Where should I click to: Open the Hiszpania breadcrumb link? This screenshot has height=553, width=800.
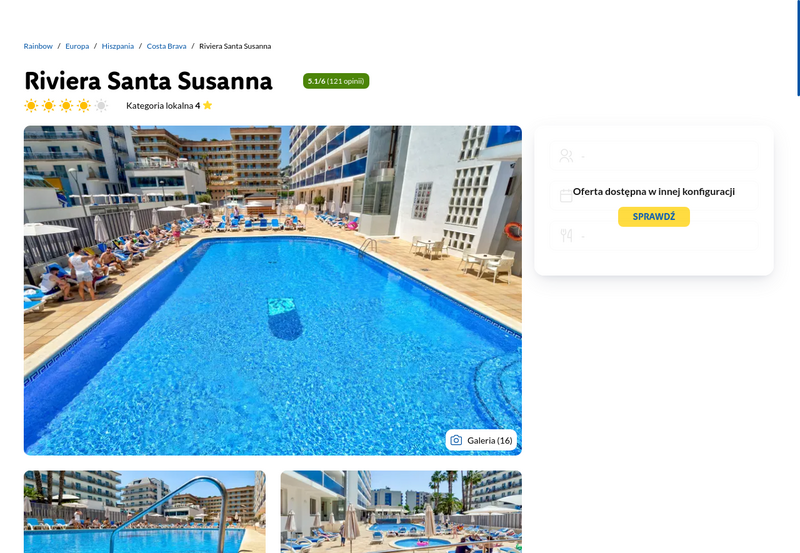117,46
